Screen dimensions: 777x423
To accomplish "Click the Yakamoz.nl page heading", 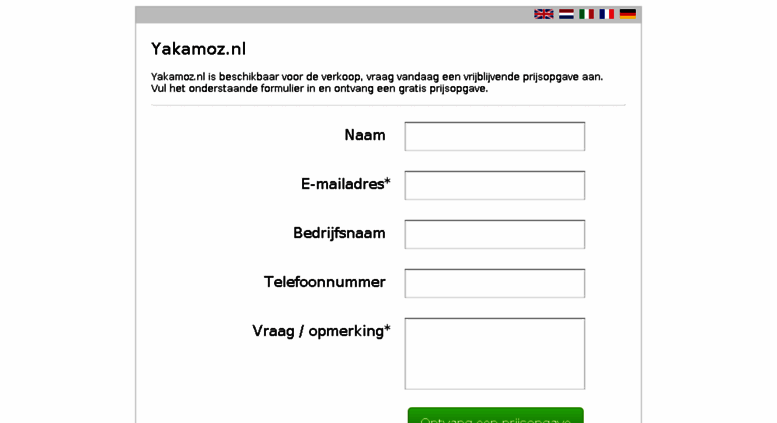I will click(198, 49).
